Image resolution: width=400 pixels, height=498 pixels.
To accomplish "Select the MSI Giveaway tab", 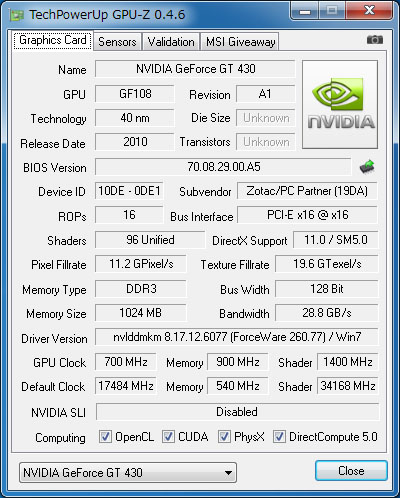I will [x=240, y=42].
